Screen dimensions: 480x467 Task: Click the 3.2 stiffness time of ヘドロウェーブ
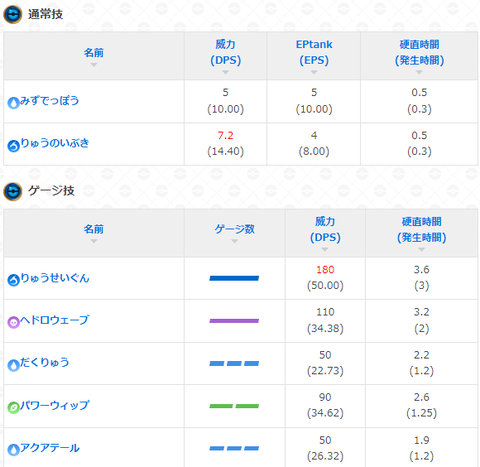pyautogui.click(x=421, y=312)
